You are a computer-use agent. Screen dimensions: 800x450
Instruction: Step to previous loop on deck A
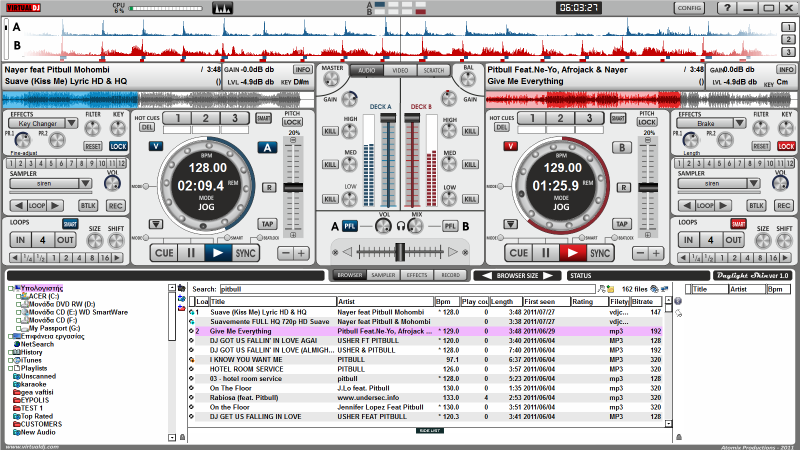19,206
